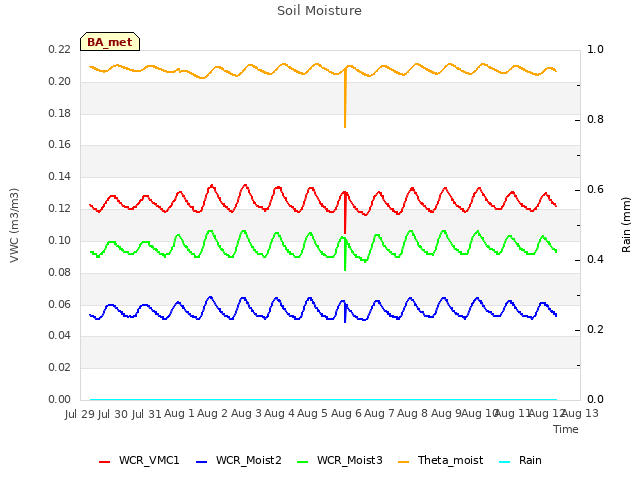Click the Jul 29 date tick label
This screenshot has width=640, height=480.
coord(80,414)
